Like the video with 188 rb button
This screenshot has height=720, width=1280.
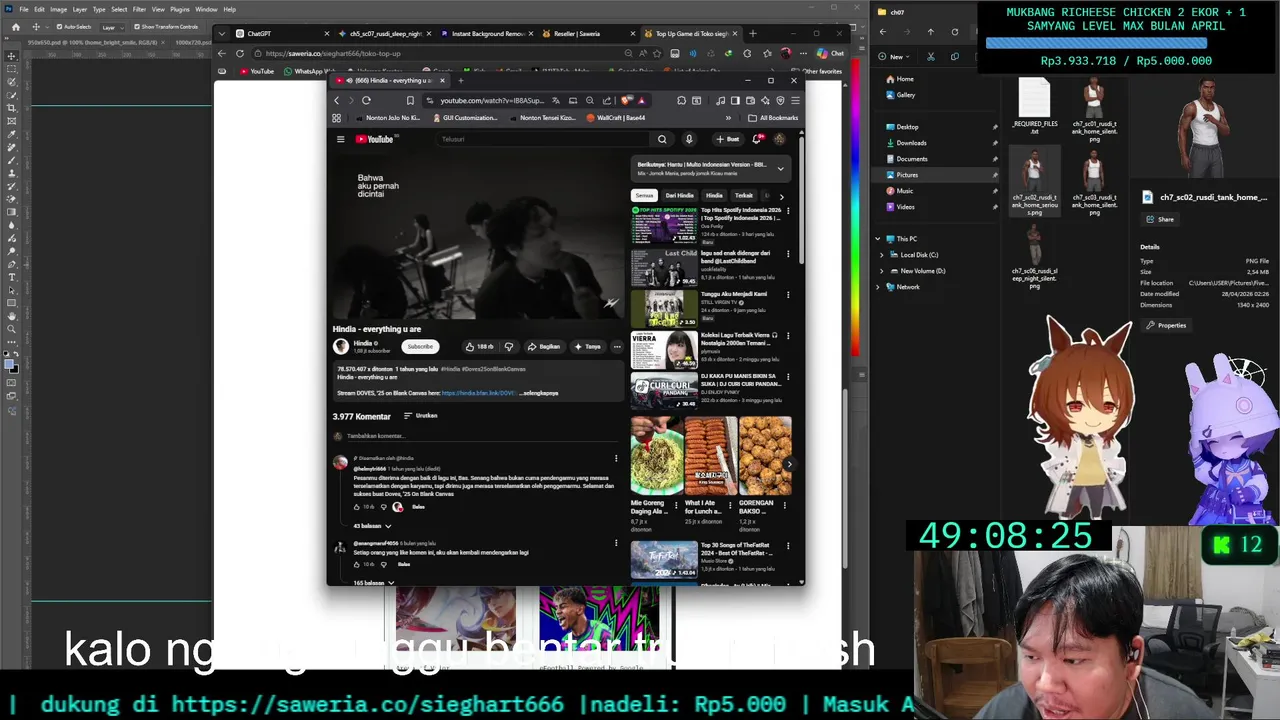pos(480,346)
